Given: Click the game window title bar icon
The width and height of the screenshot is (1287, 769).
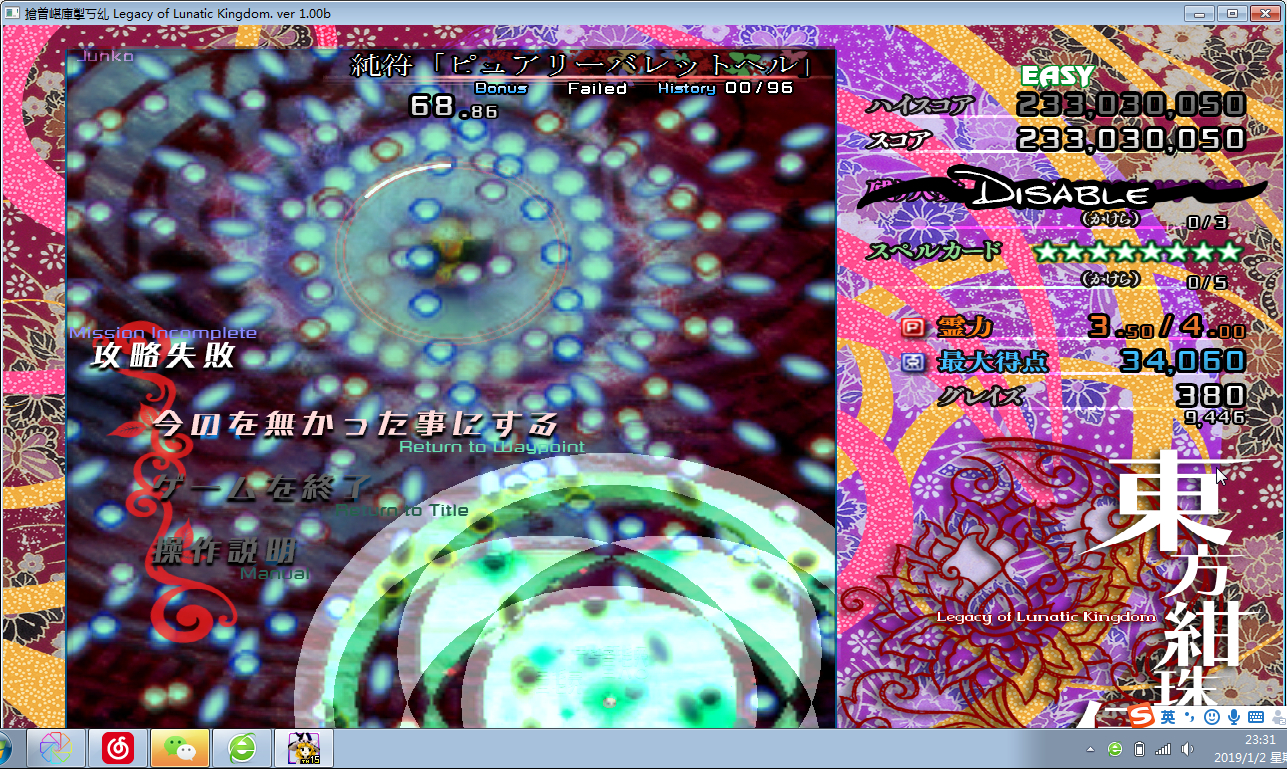Looking at the screenshot, I should pos(12,12).
